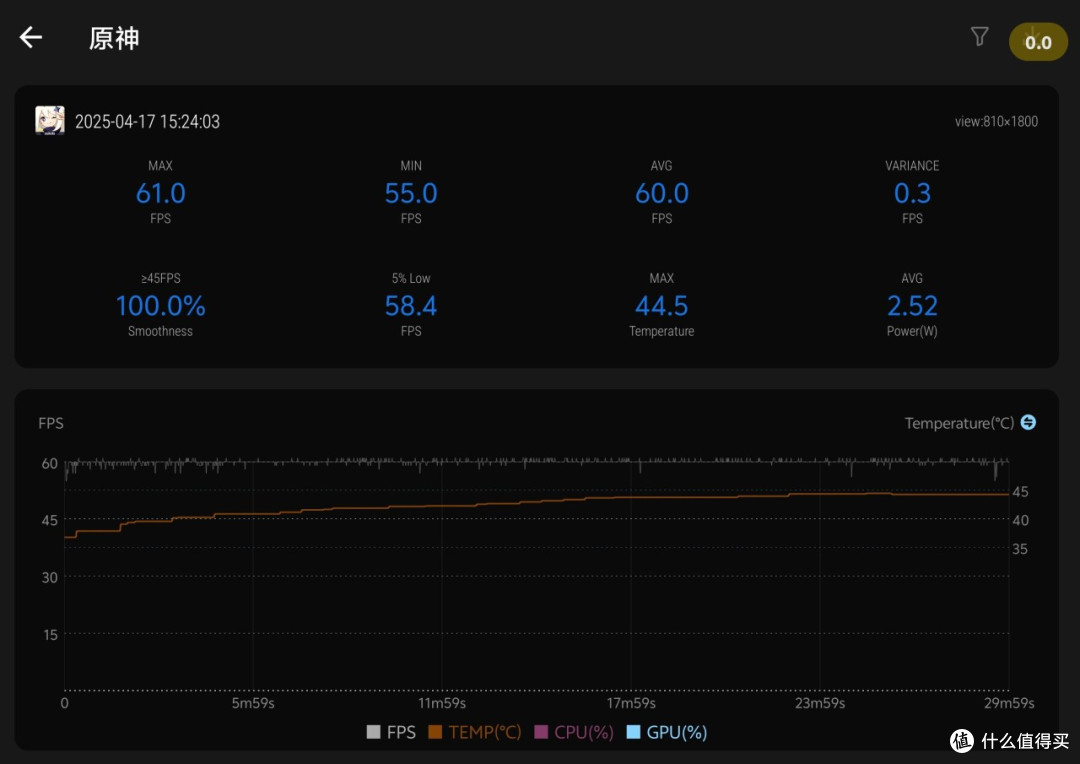Toggle TEMP(°C) legend series
1080x764 pixels.
tap(475, 732)
